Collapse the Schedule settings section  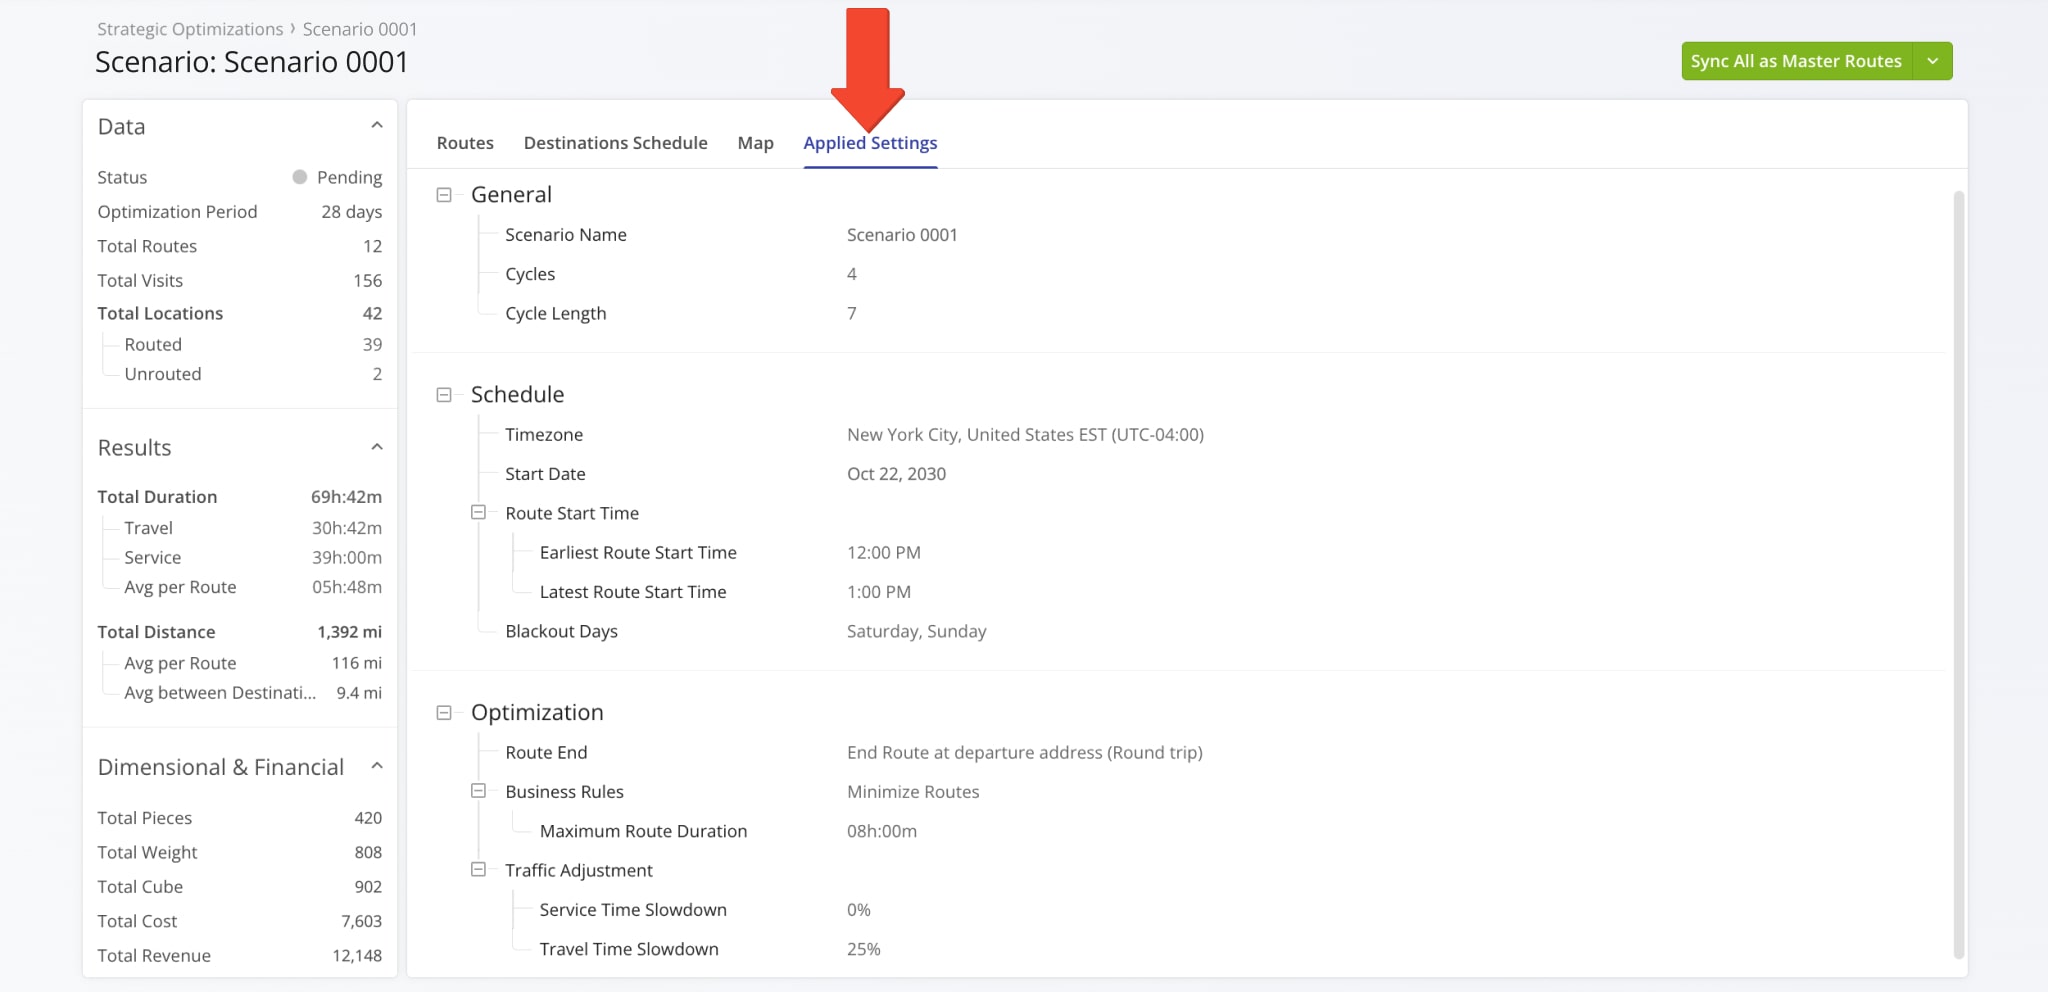click(x=444, y=395)
